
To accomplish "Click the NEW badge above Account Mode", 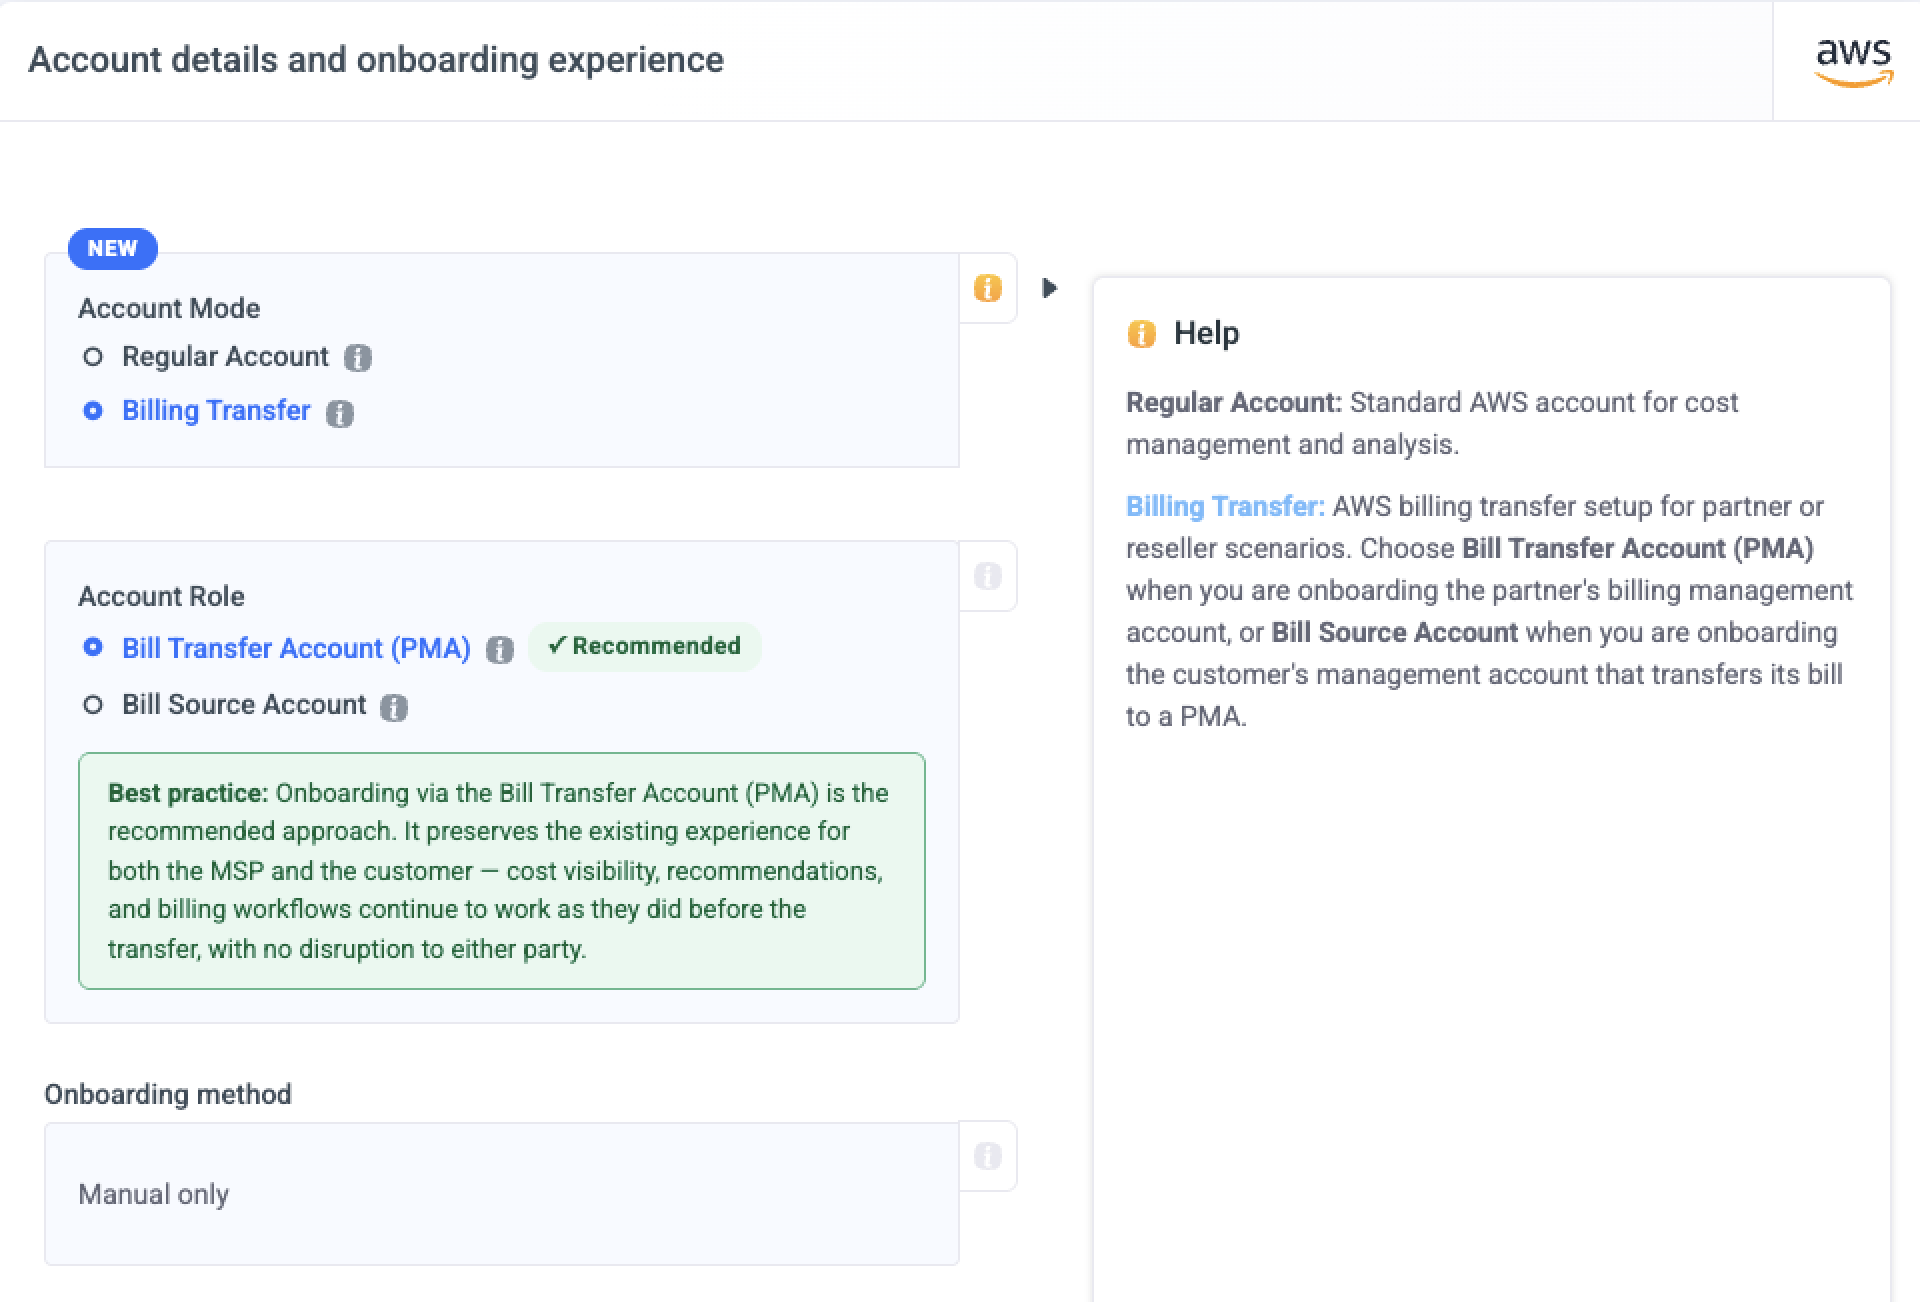I will (112, 249).
